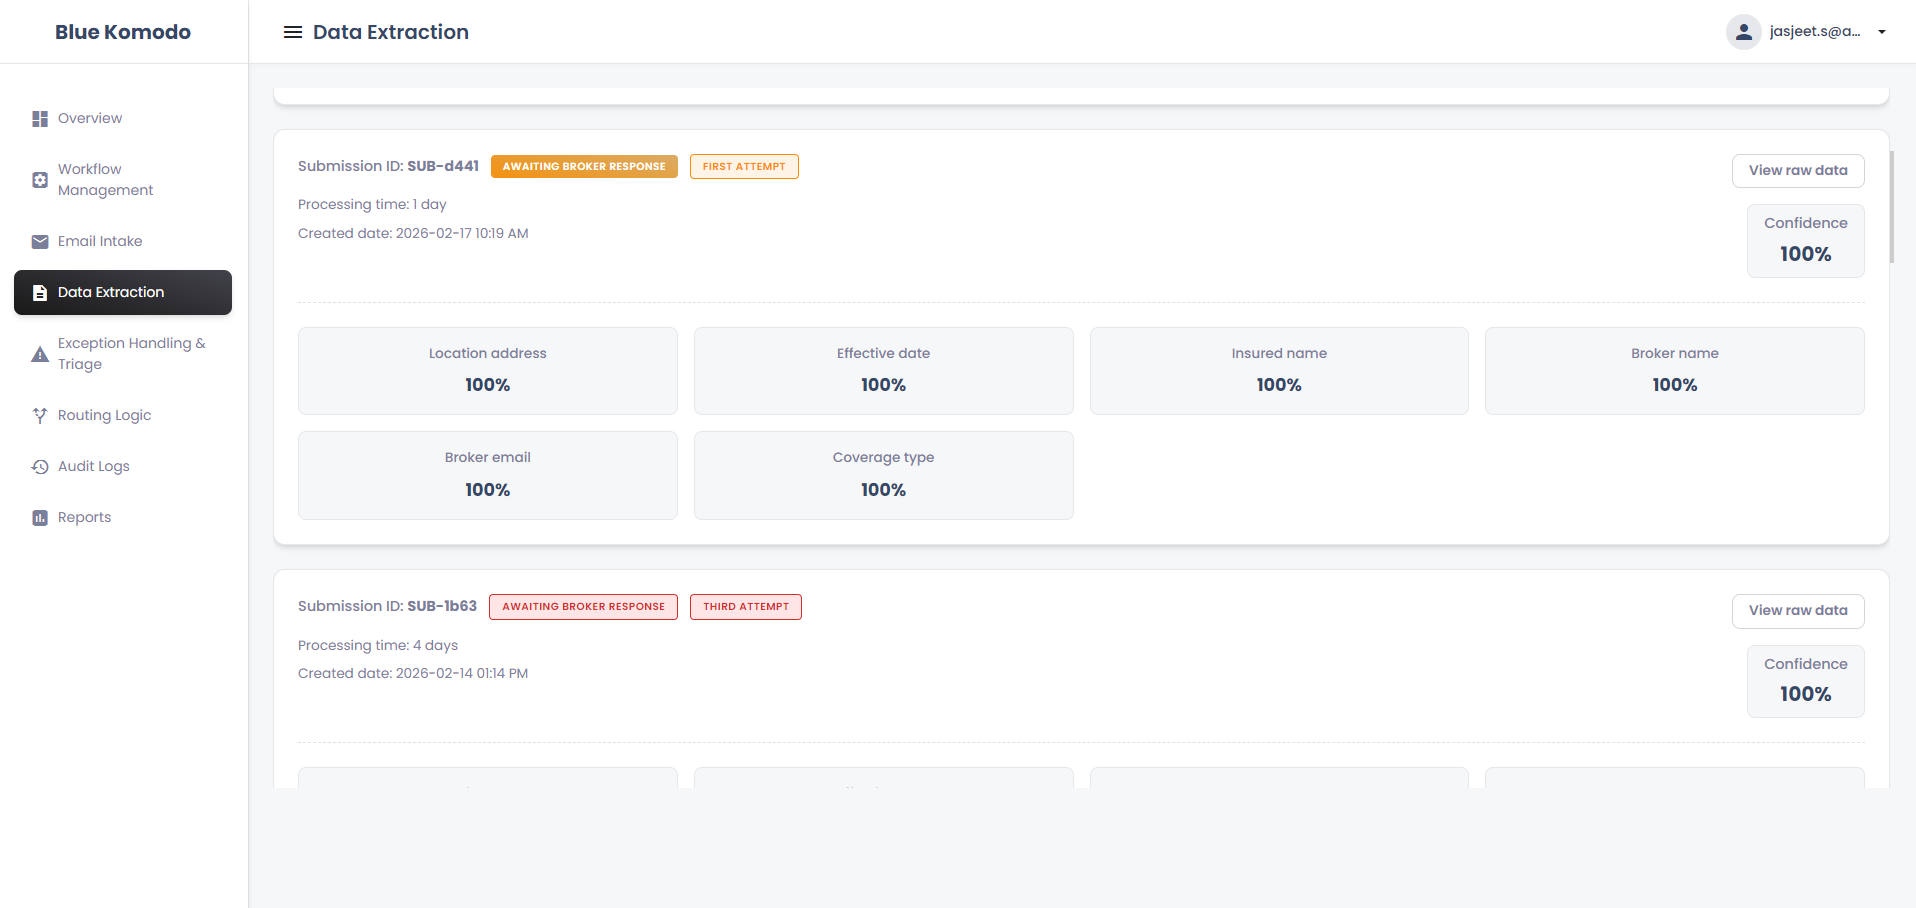Click the Location address 100% card
The image size is (1916, 908).
pyautogui.click(x=487, y=371)
